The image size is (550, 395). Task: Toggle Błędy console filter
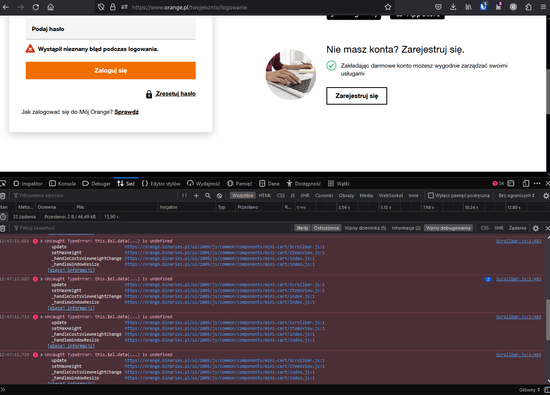[x=302, y=228]
